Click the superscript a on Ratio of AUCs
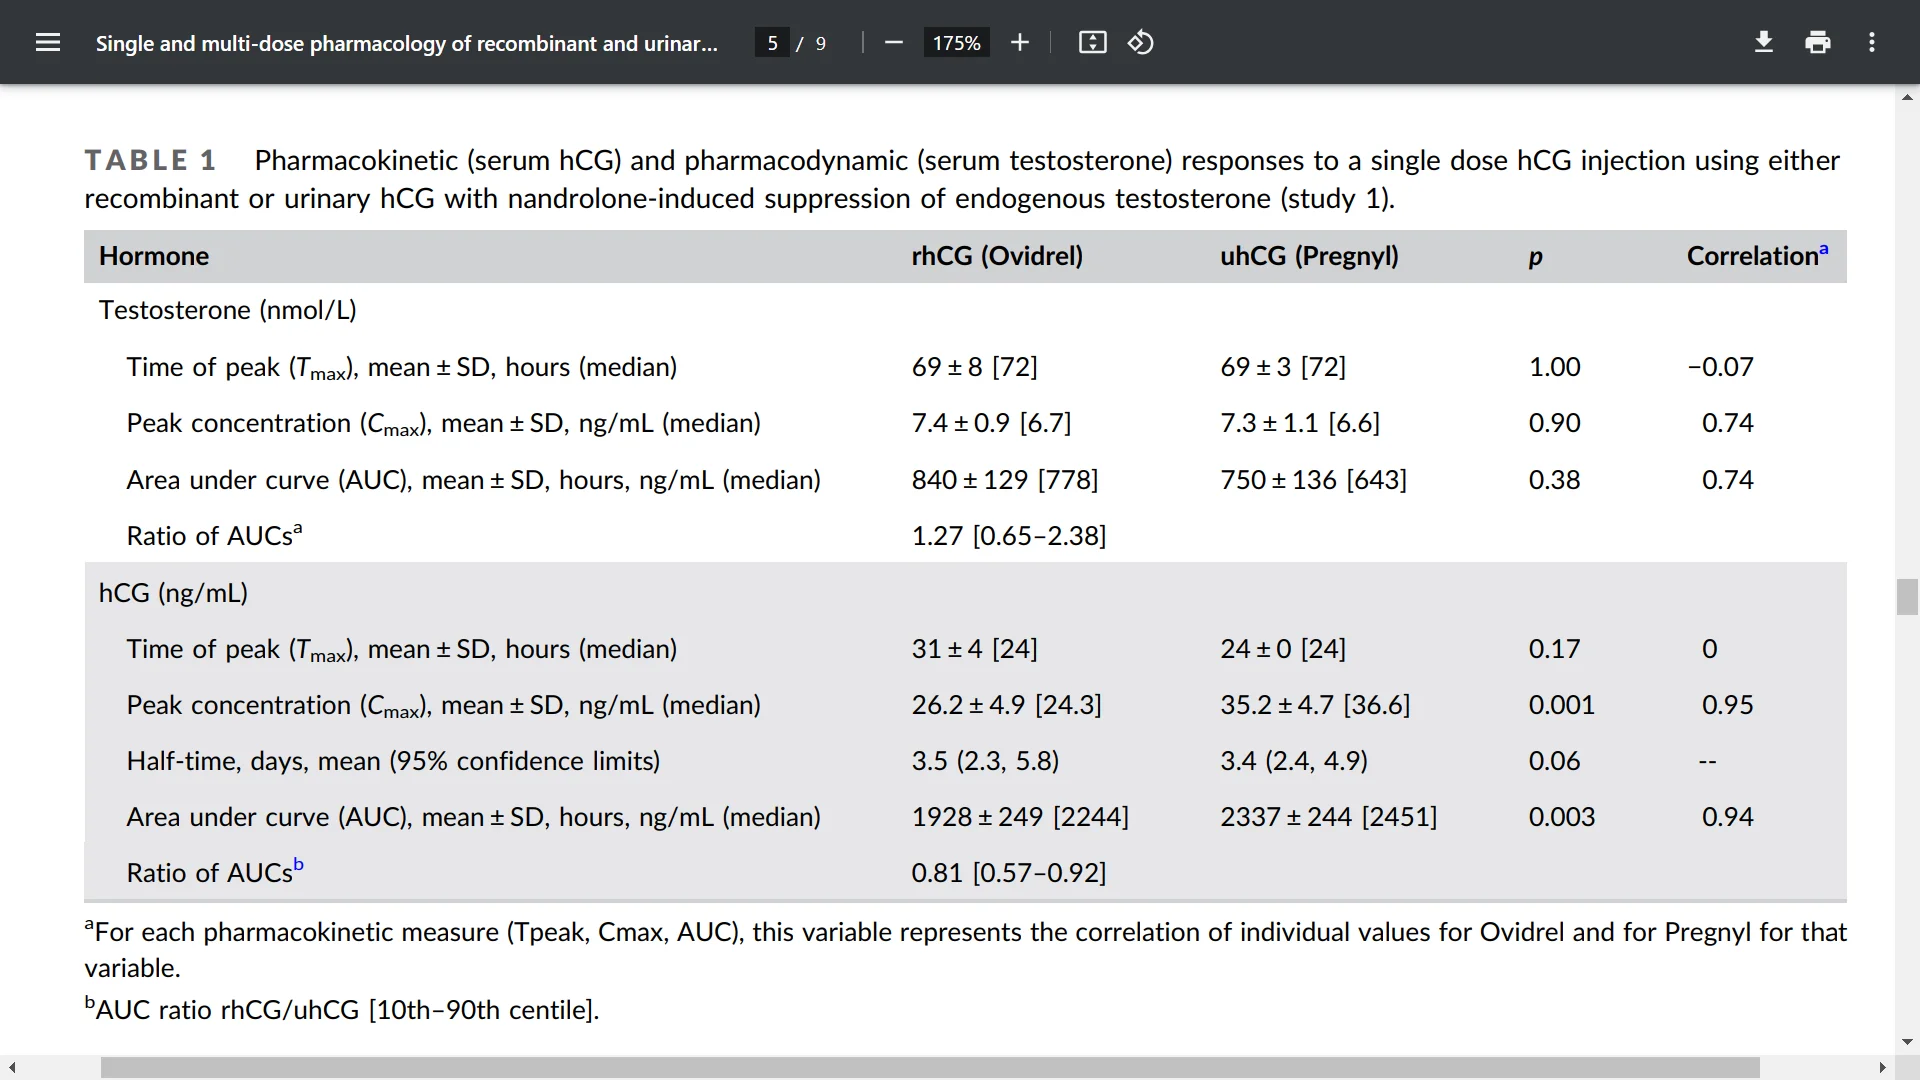This screenshot has width=1920, height=1080. tap(299, 526)
